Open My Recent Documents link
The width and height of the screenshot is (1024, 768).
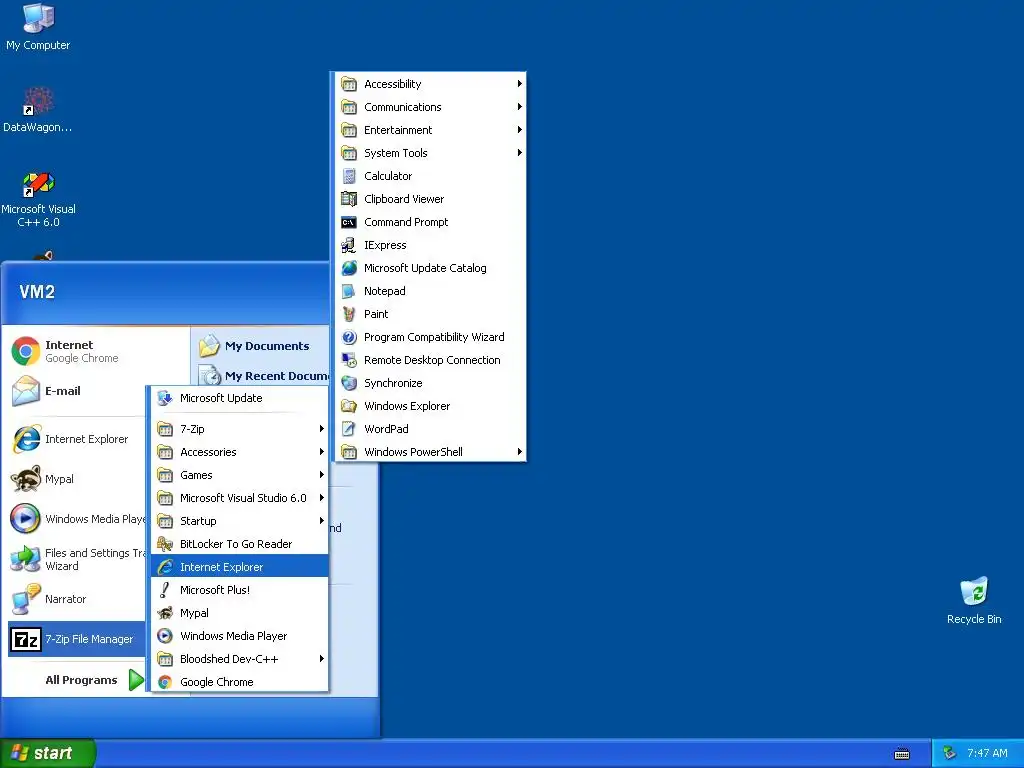[x=263, y=376]
